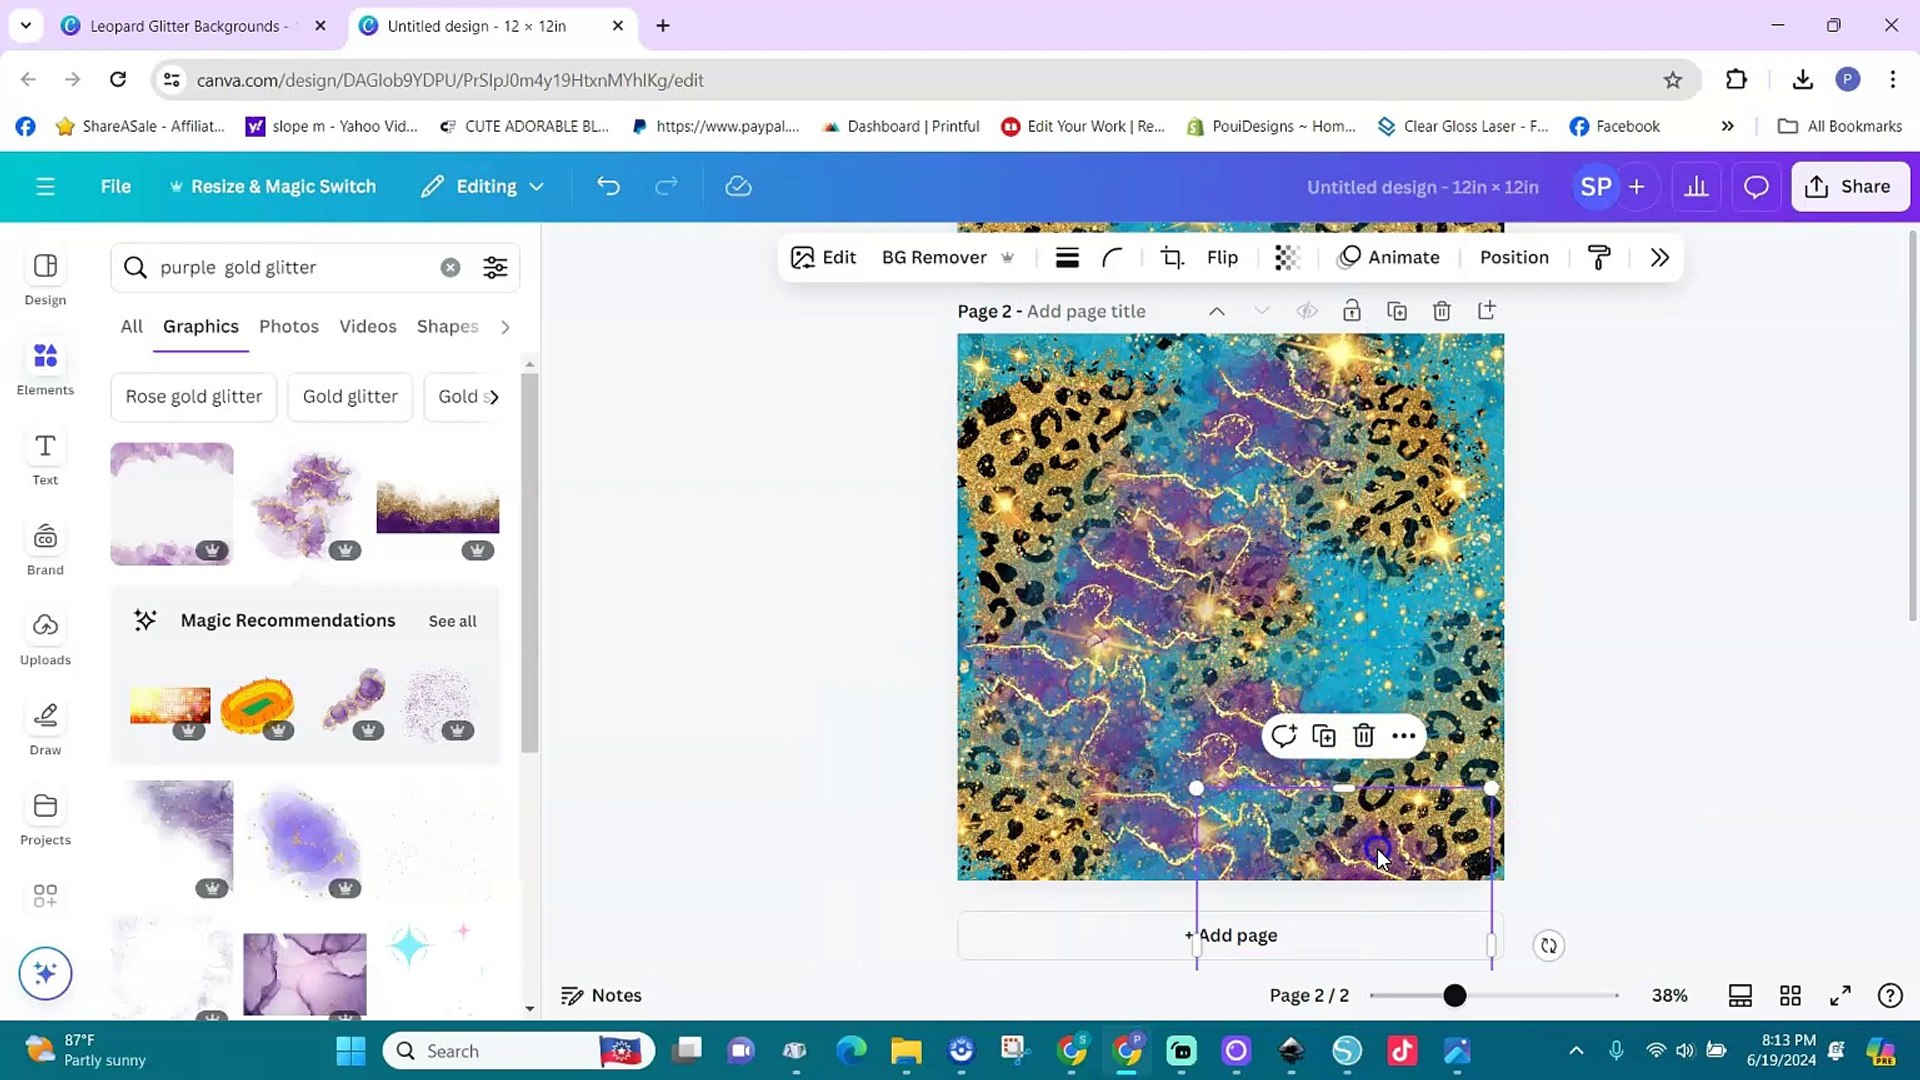
Task: Select the Copy style paint roller icon
Action: 1598,257
